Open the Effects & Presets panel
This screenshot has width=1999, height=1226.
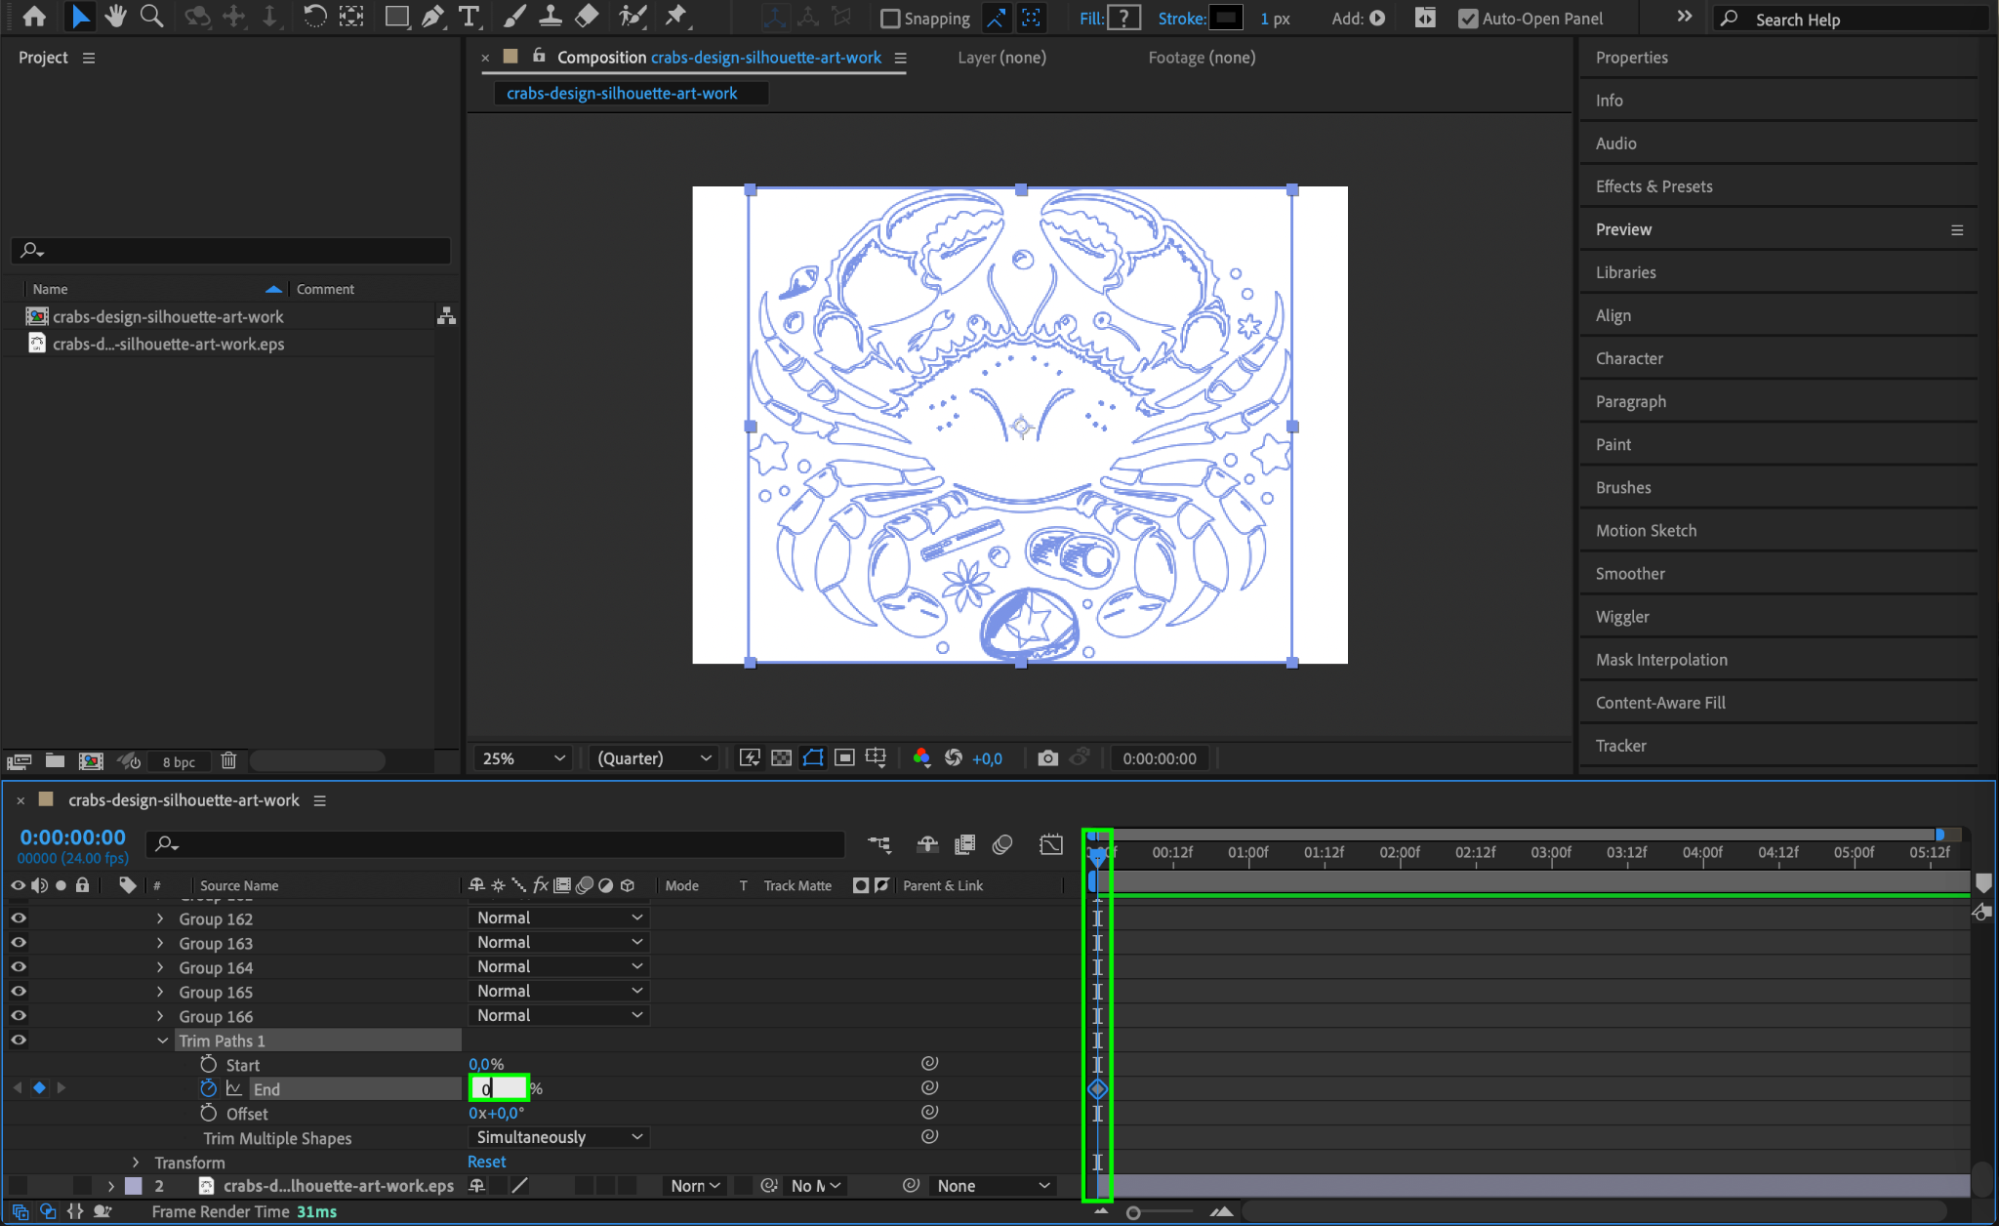(1653, 186)
